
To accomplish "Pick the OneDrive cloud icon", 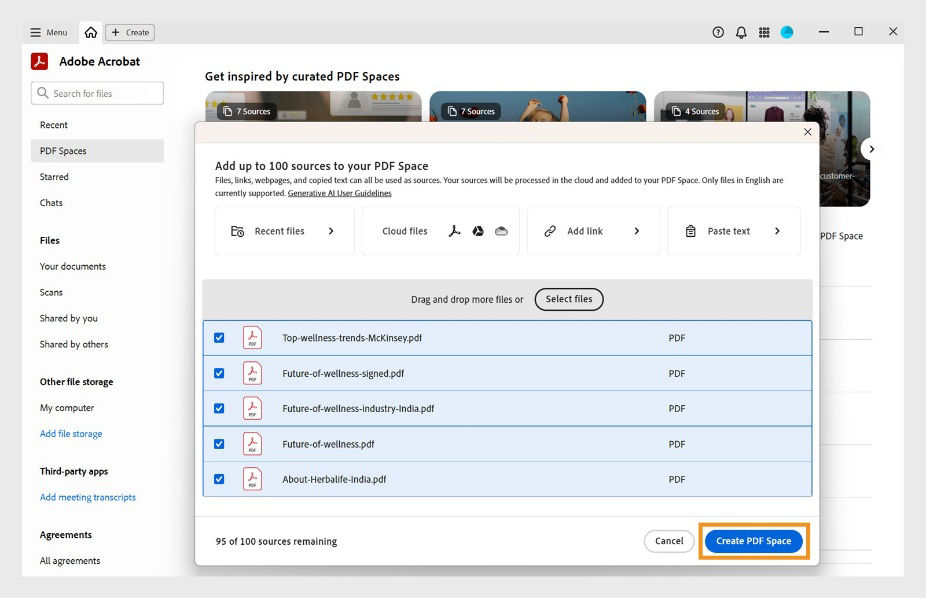I will [x=502, y=231].
